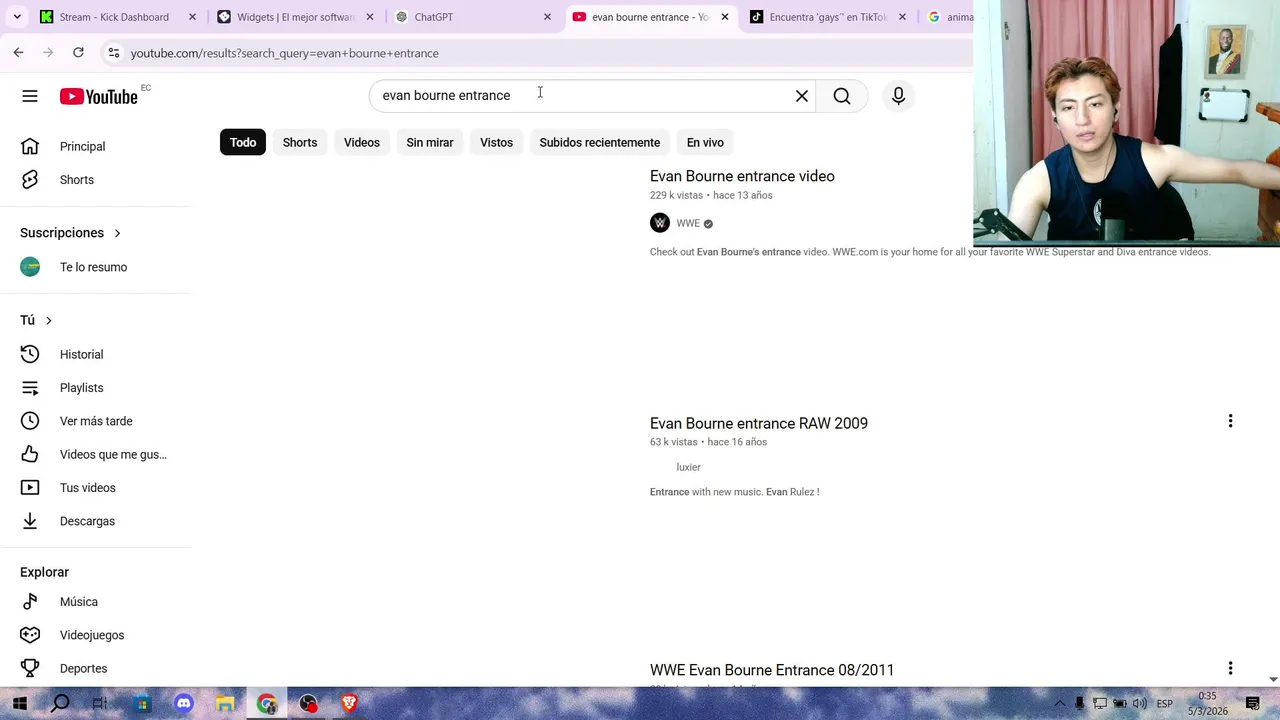The width and height of the screenshot is (1280, 720).
Task: Expand the Suscripciones section chevron
Action: point(117,233)
